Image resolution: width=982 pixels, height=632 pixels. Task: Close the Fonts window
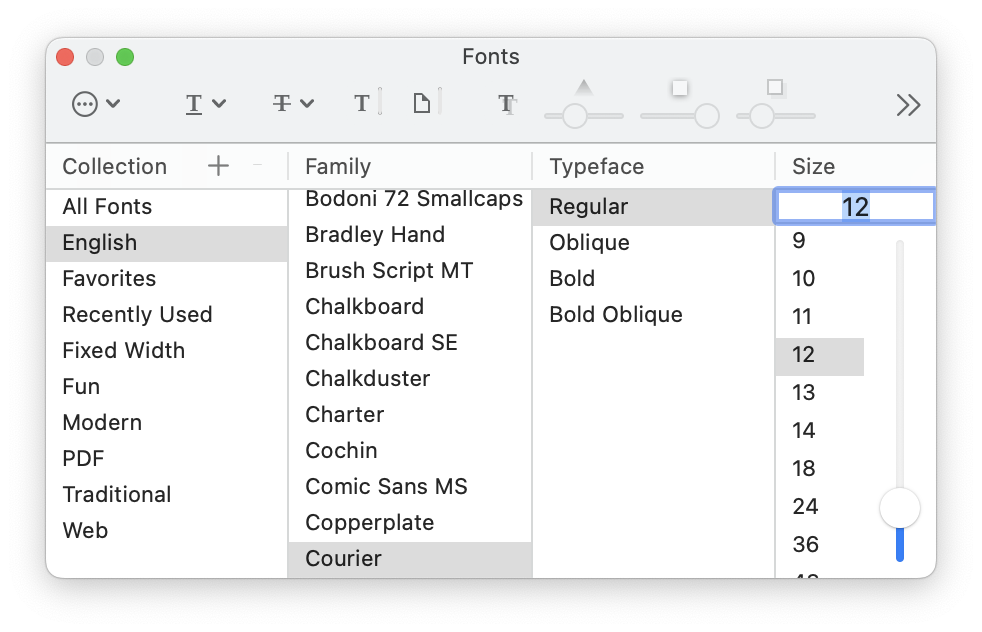65,57
